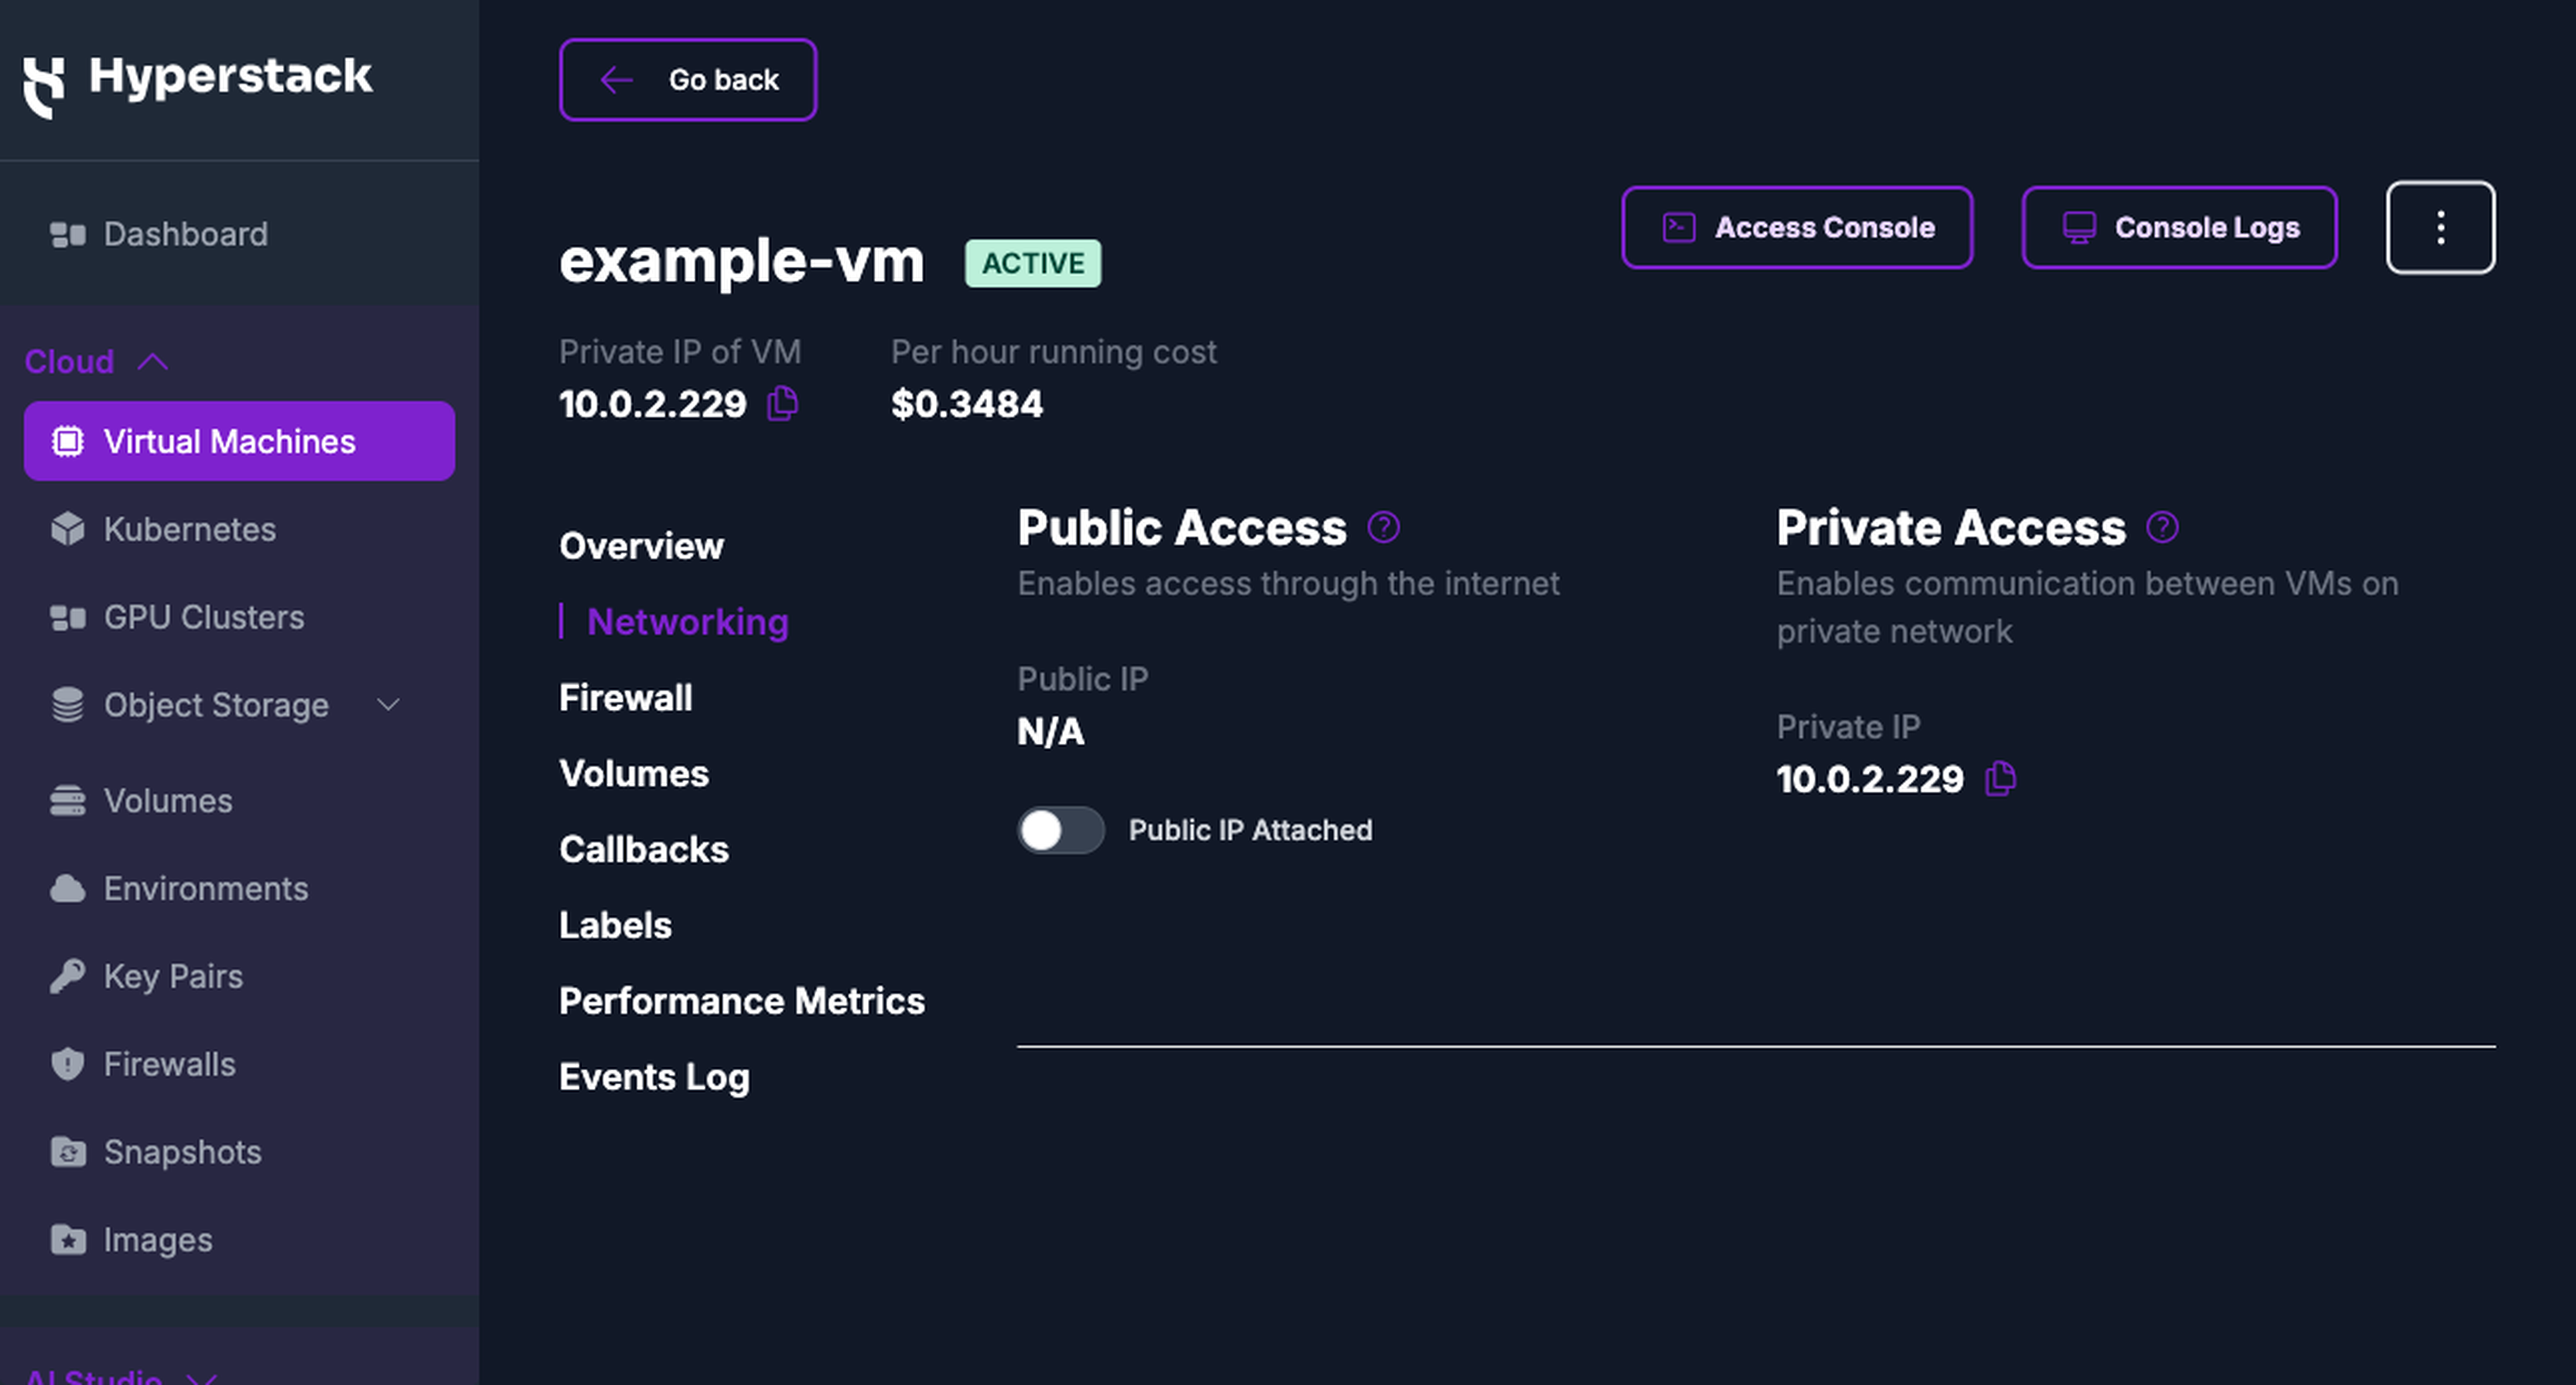The width and height of the screenshot is (2576, 1385).
Task: Expand the Object Storage submenu chevron
Action: pos(388,705)
